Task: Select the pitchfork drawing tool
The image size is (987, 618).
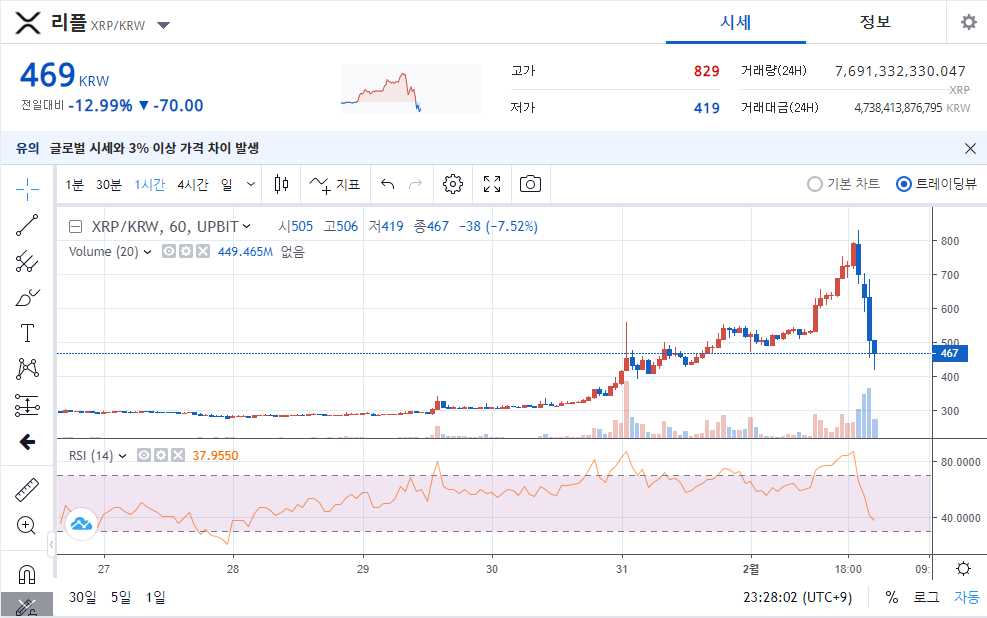Action: [x=27, y=262]
